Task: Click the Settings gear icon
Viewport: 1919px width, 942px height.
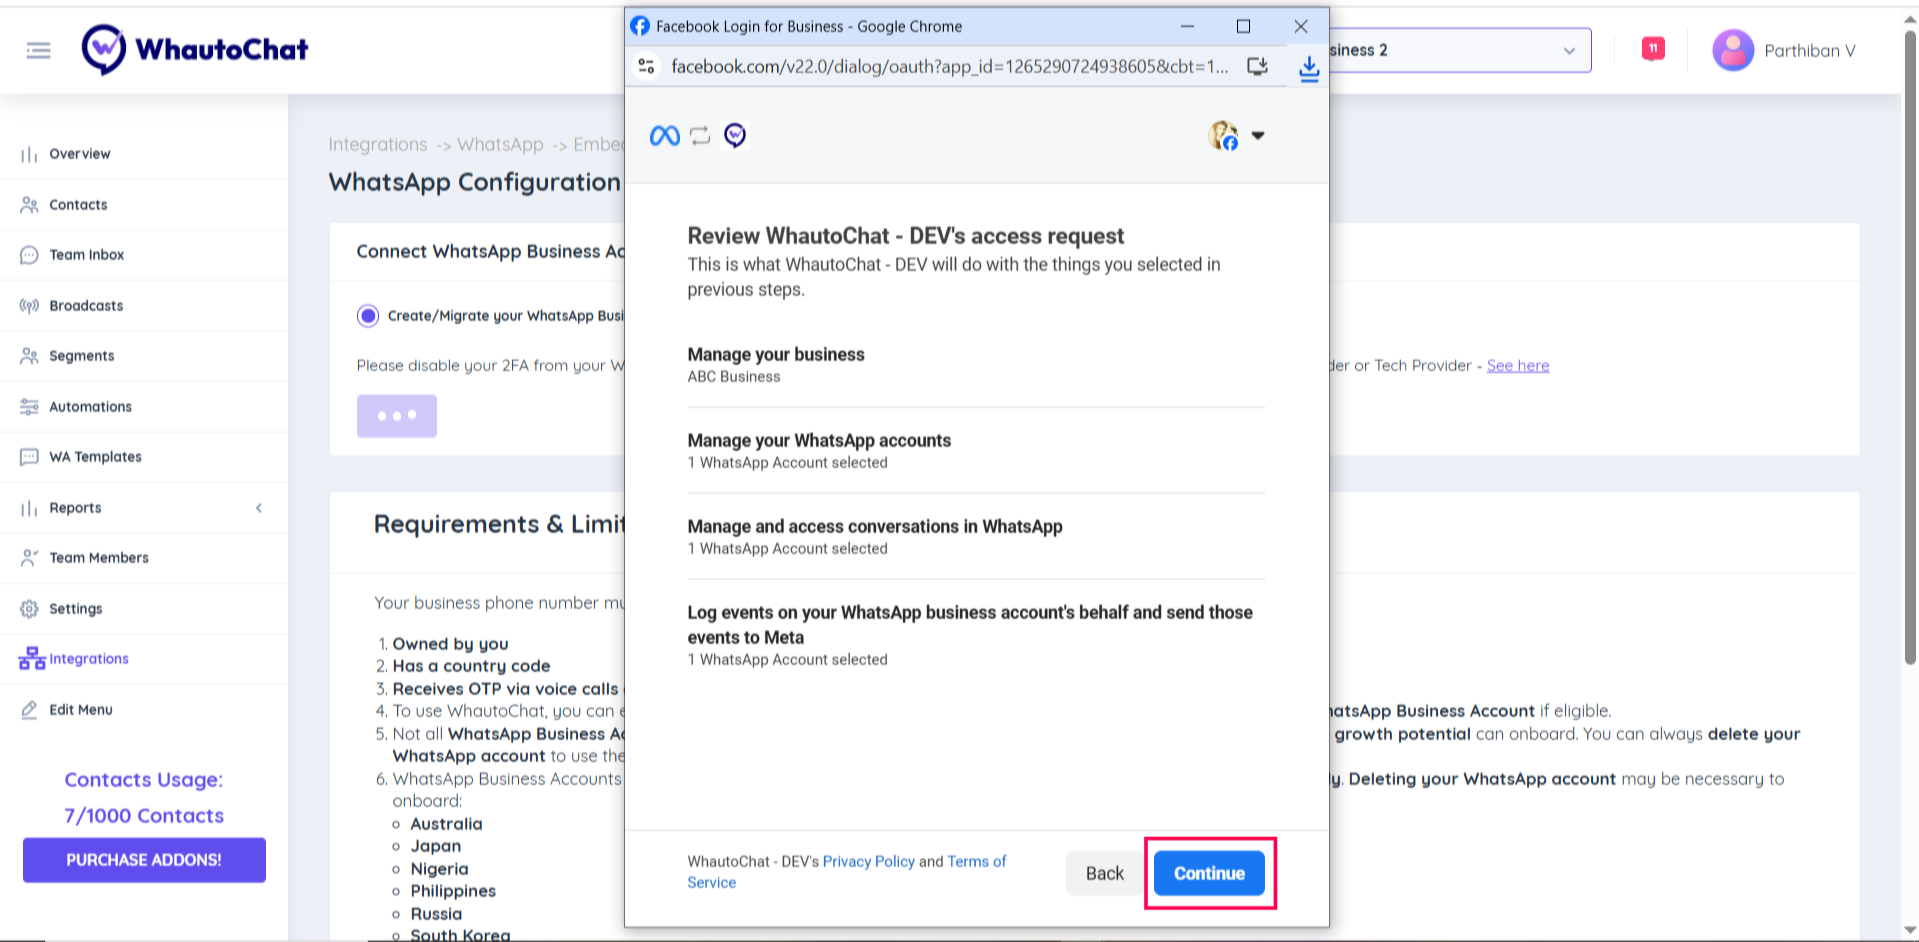Action: click(x=29, y=609)
